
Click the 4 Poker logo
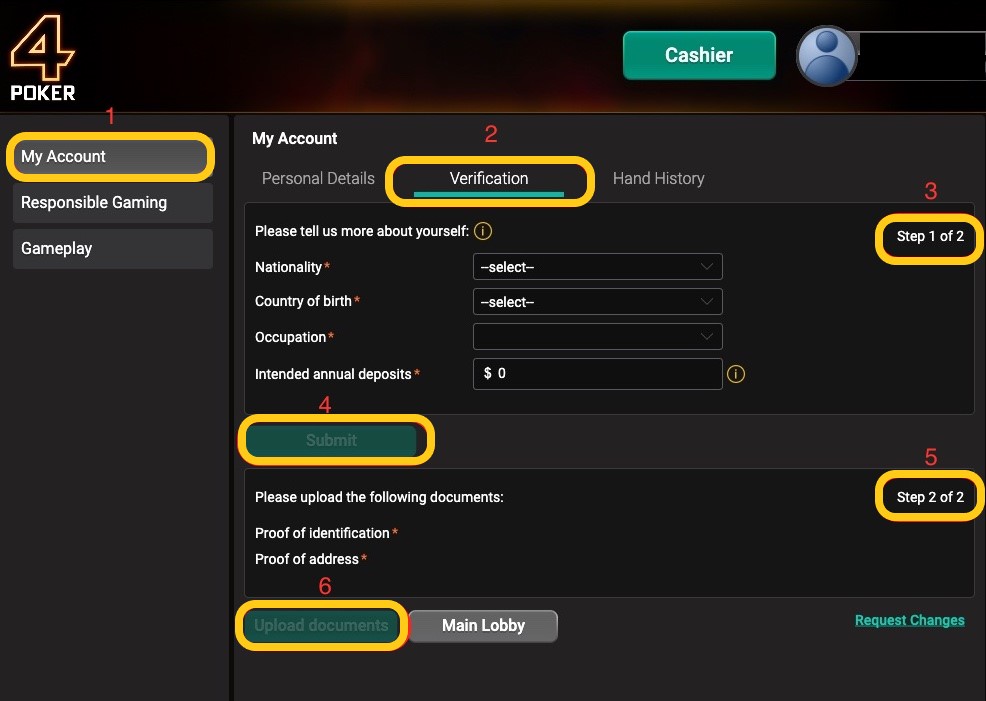click(x=43, y=58)
